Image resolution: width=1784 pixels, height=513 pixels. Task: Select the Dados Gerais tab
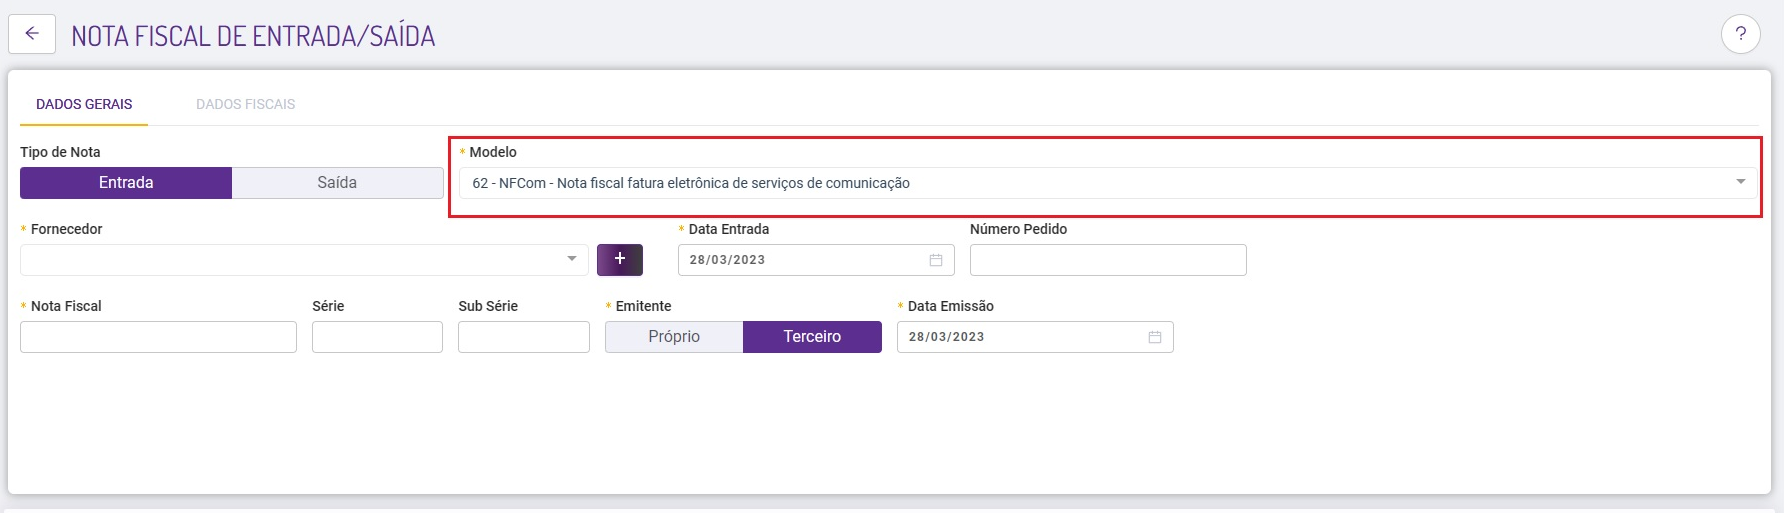coord(84,104)
